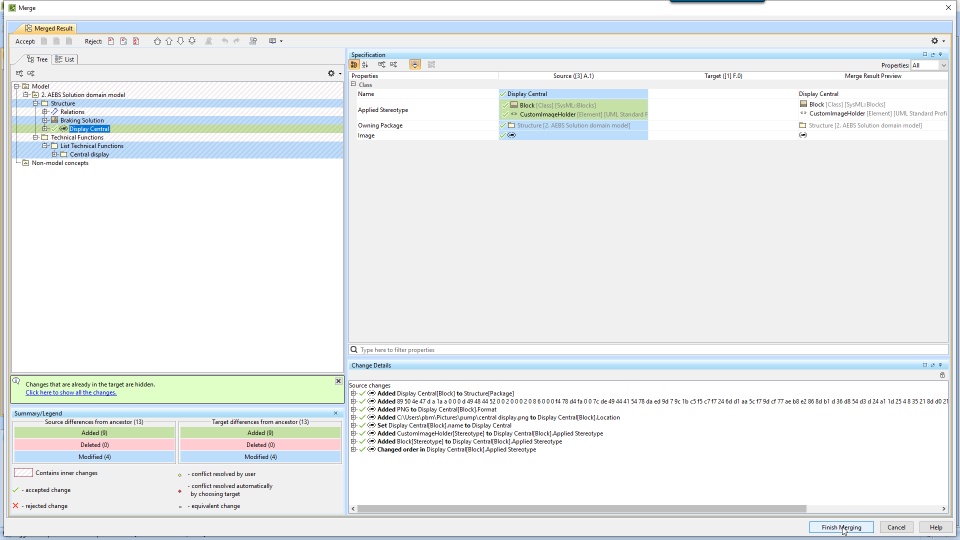Toggle categorized view in Specification toolbar
The image size is (960, 540).
point(354,65)
